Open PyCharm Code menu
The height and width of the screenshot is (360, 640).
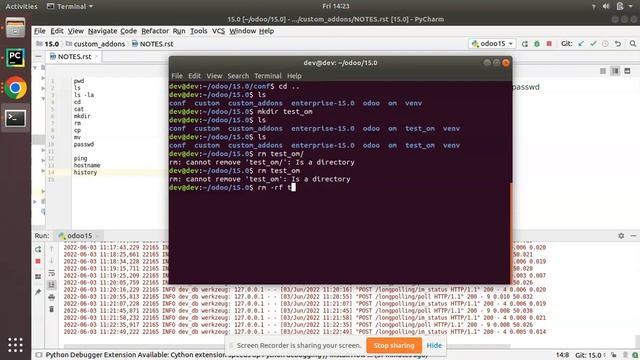pos(128,31)
